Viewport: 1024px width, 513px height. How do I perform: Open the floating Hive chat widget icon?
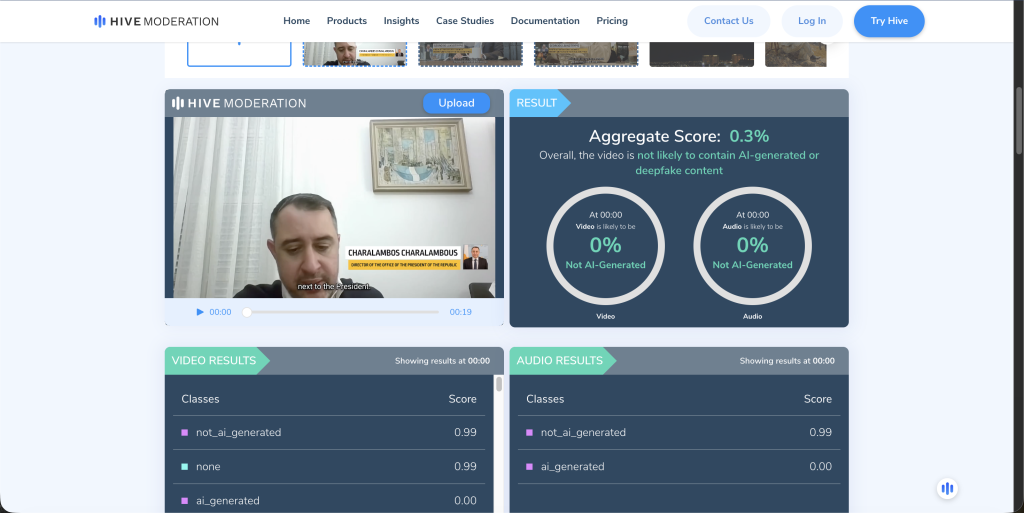coord(947,488)
